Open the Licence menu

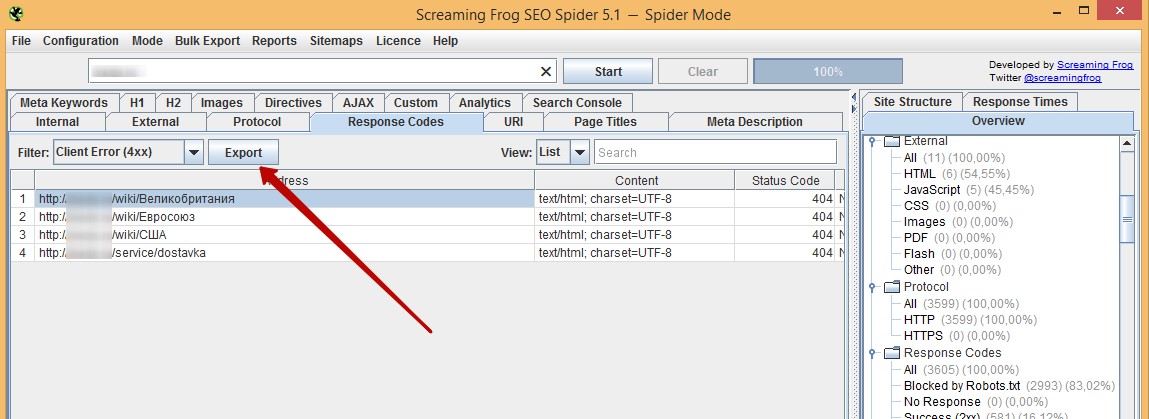(398, 41)
